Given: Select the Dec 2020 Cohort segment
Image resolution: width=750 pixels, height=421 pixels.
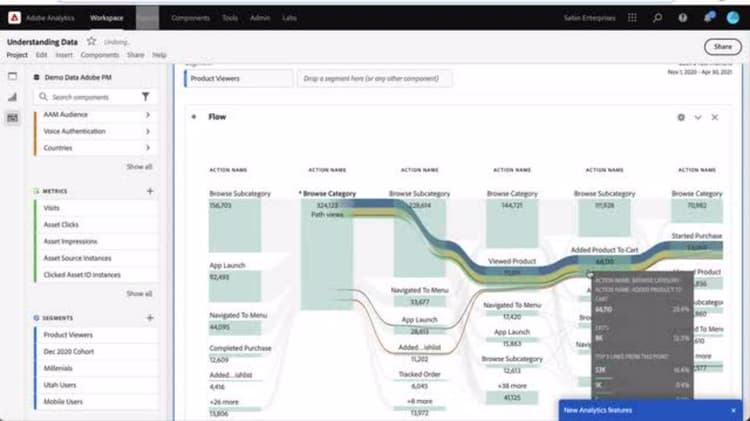Looking at the screenshot, I should 97,352.
